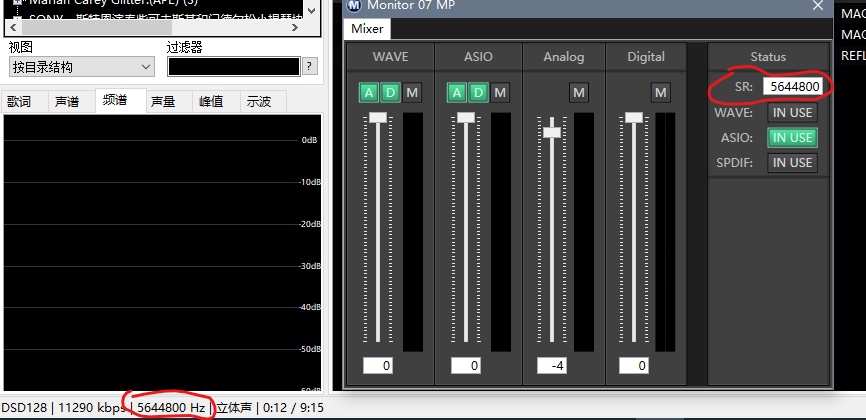This screenshot has width=866, height=420.
Task: Open the 示波 tab
Action: [260, 101]
